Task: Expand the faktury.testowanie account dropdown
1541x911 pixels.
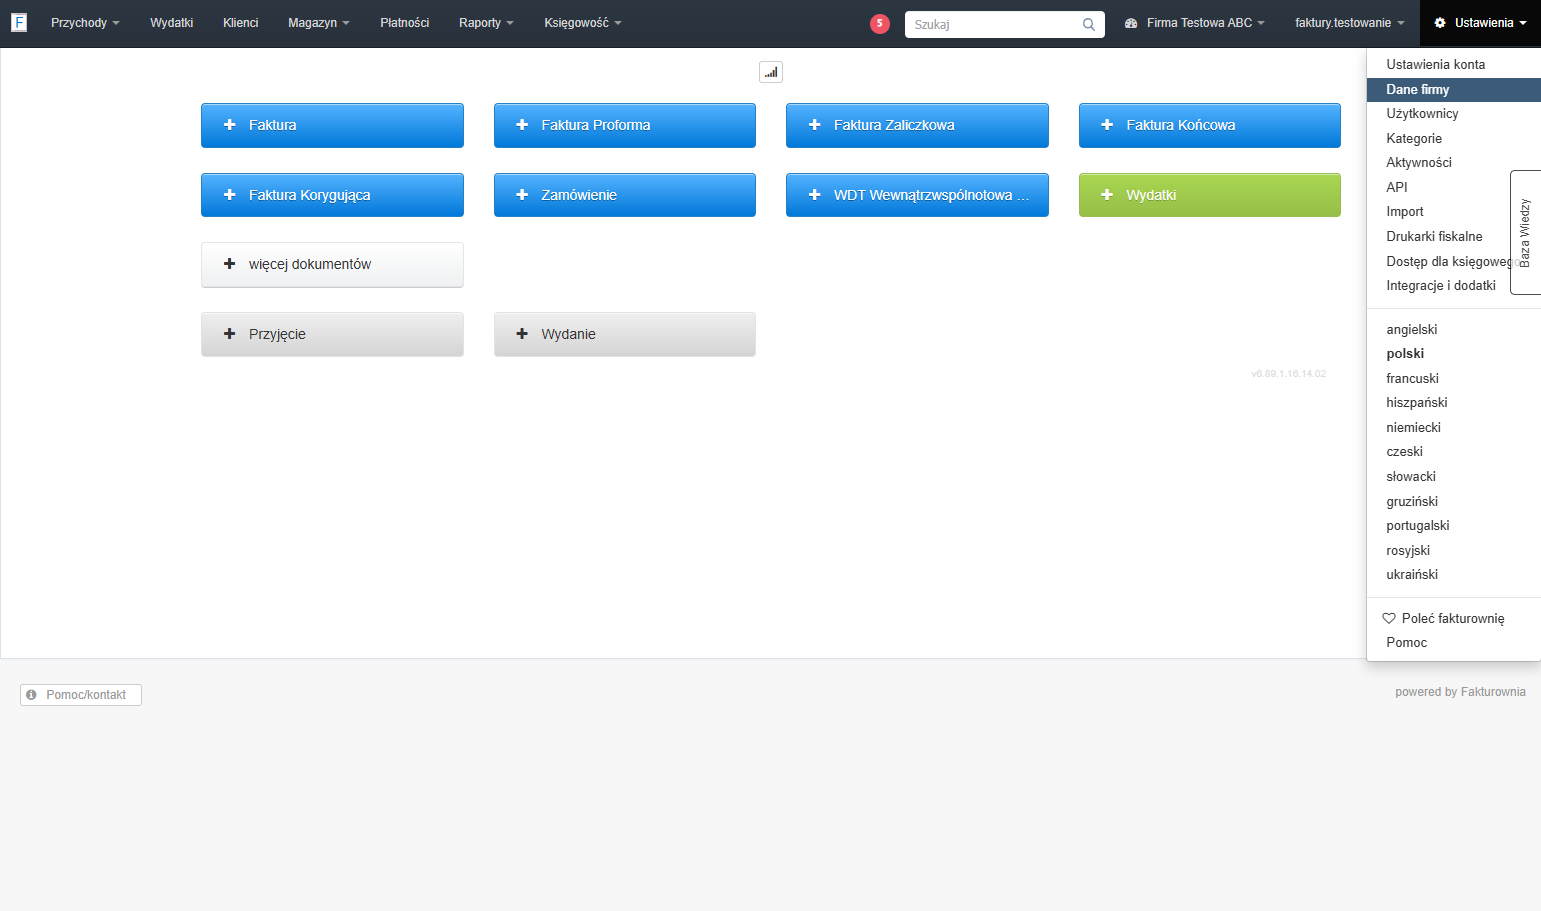Action: [1350, 23]
